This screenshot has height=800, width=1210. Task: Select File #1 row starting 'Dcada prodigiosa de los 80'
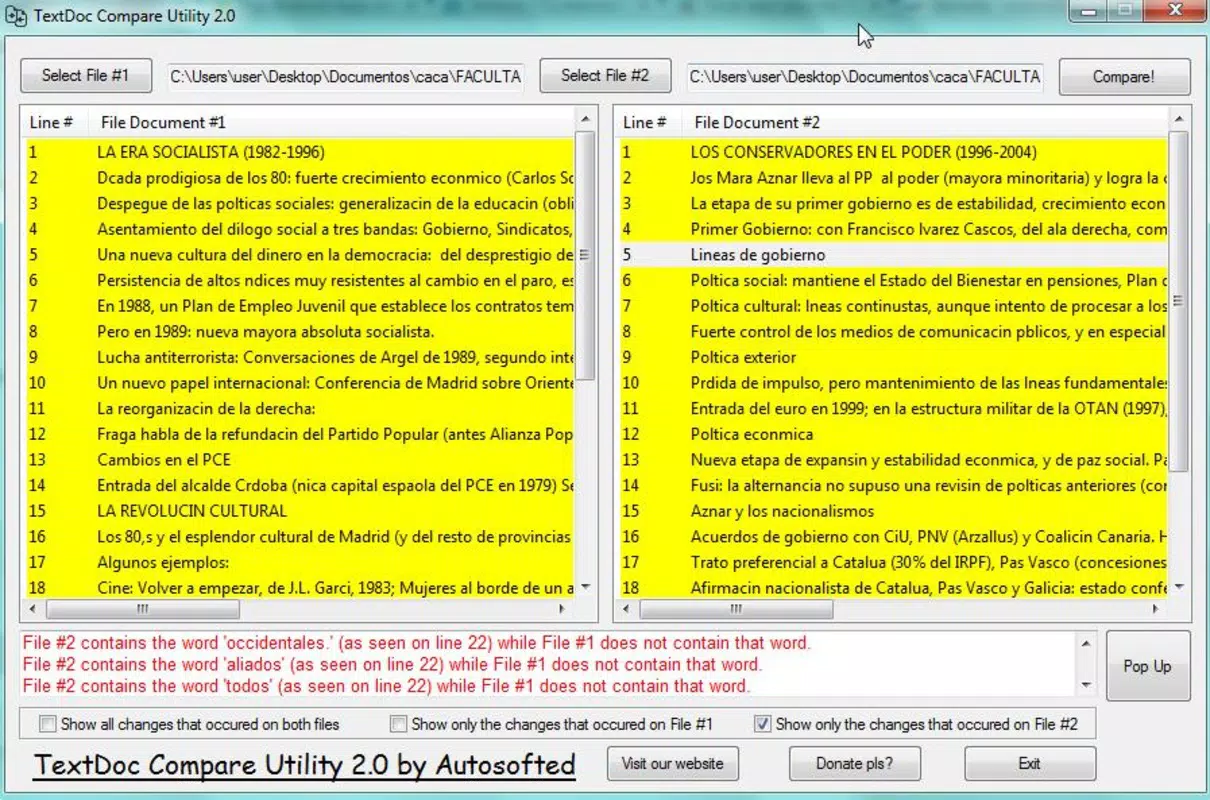(x=299, y=178)
